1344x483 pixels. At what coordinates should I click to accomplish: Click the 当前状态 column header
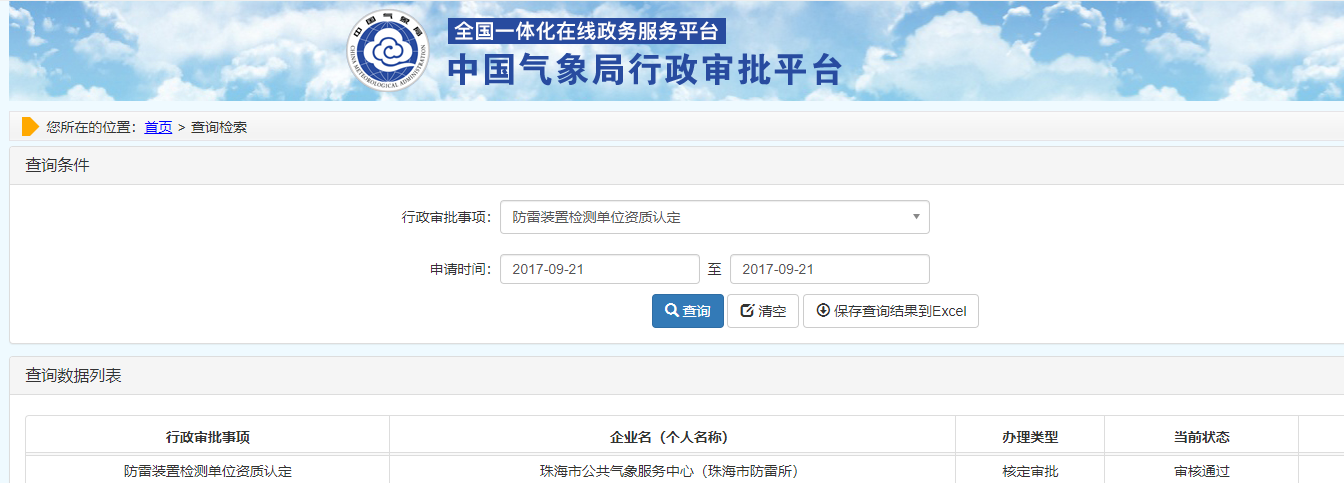pos(1202,437)
